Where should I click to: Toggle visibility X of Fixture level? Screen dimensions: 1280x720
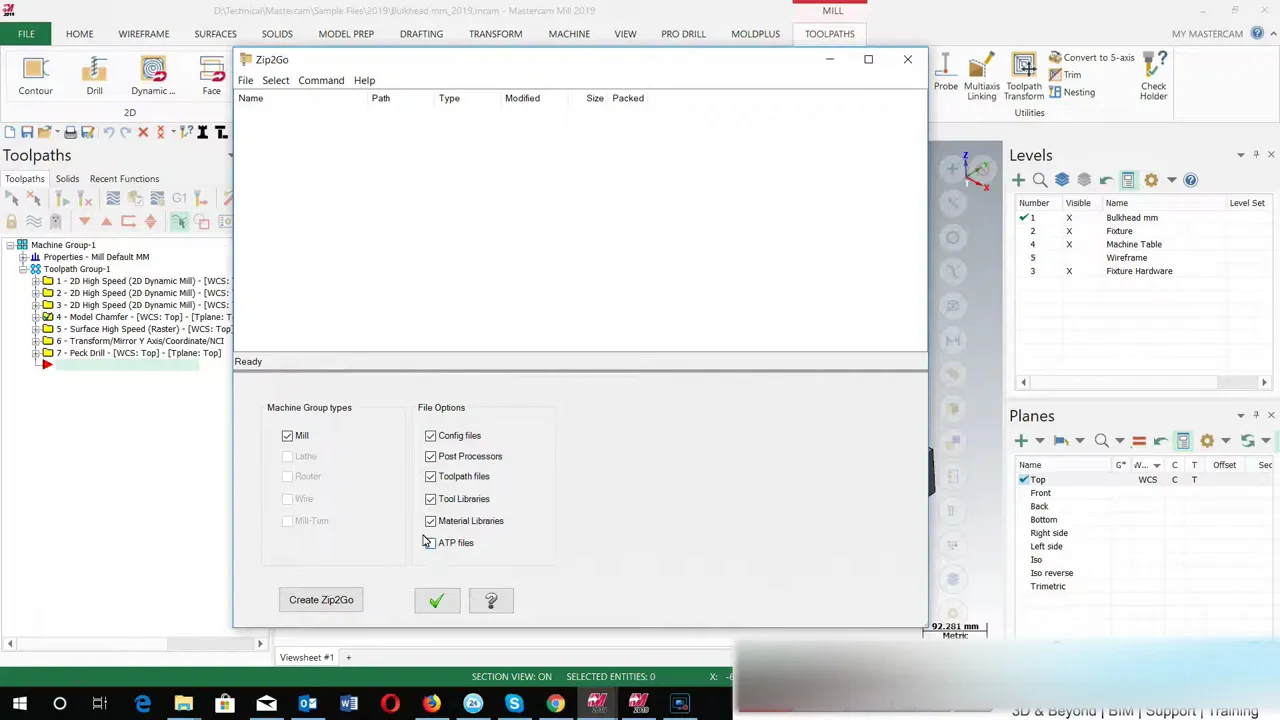click(1069, 231)
